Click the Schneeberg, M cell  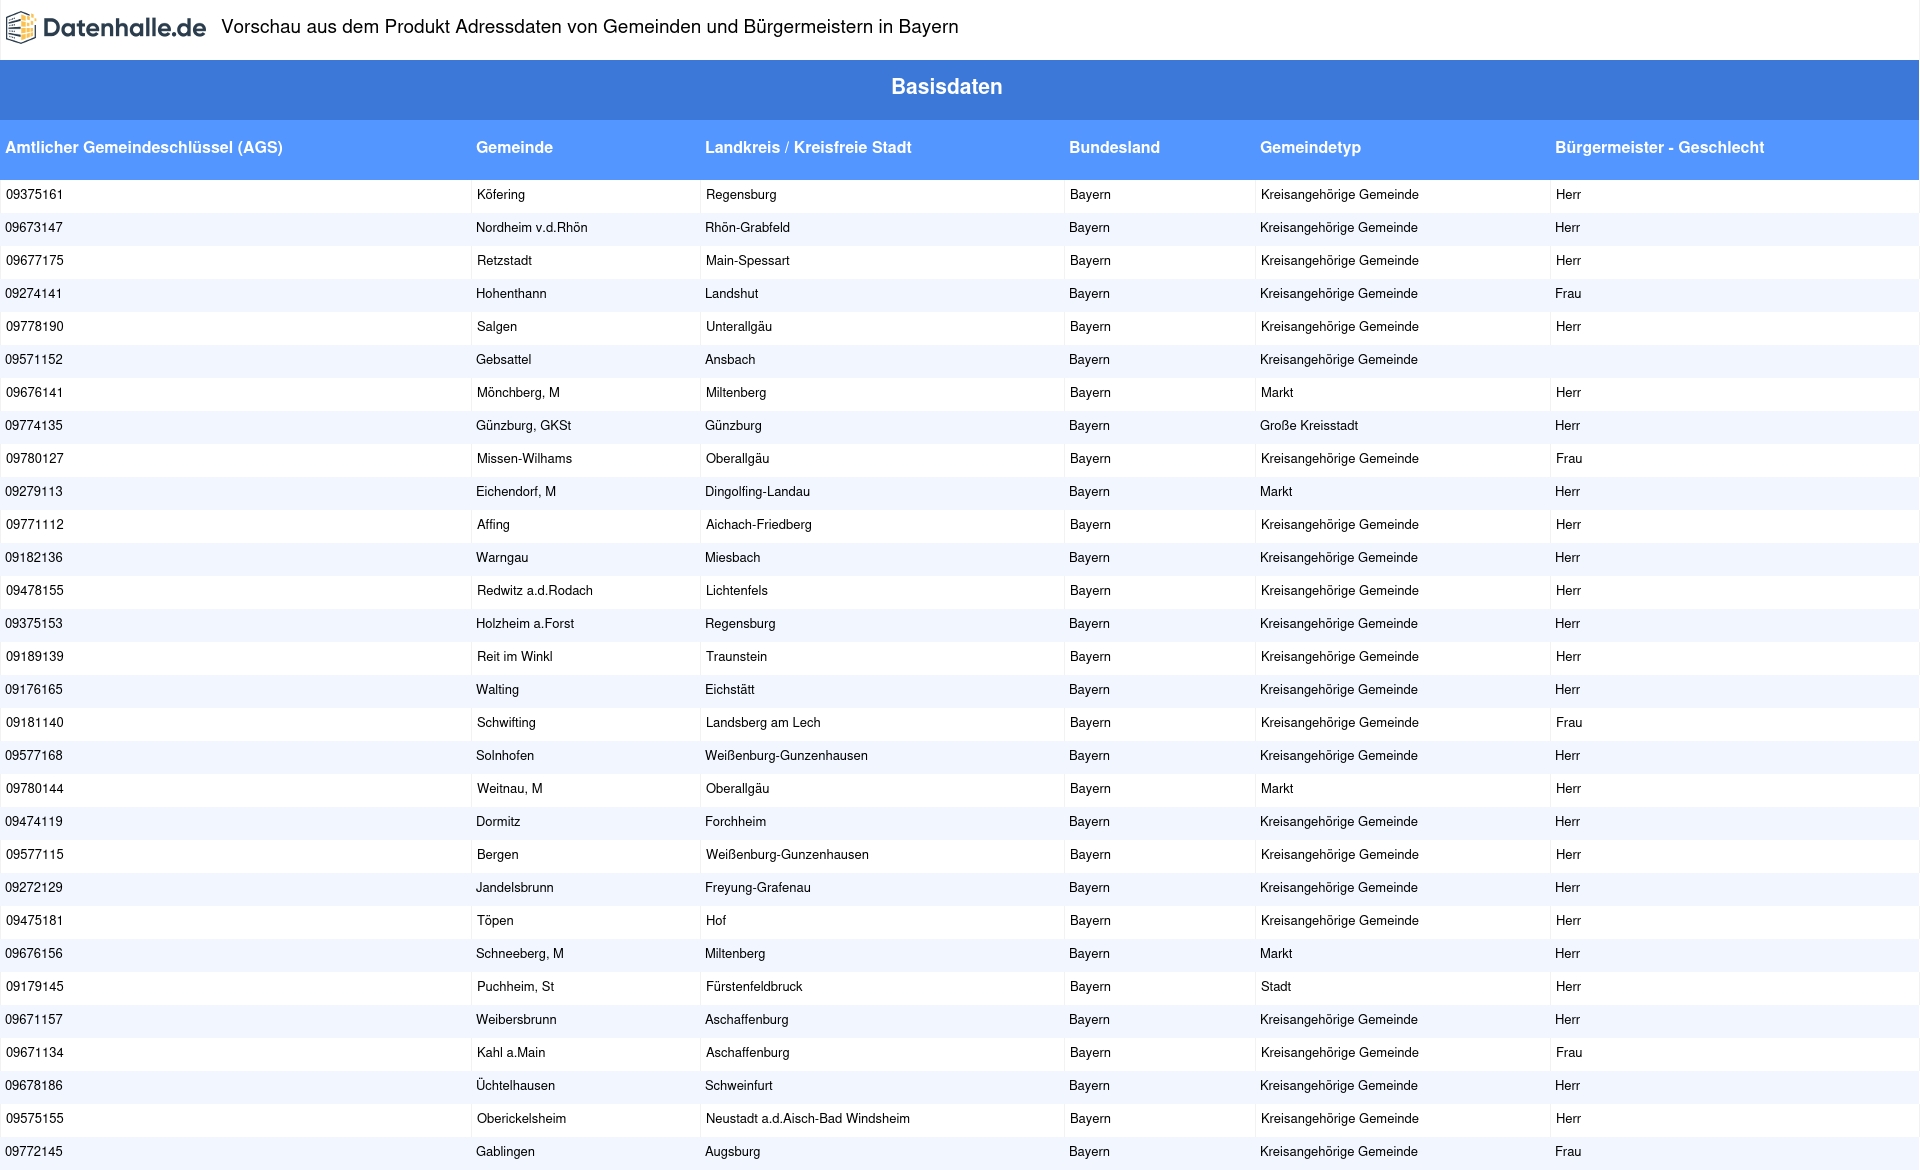(x=519, y=954)
